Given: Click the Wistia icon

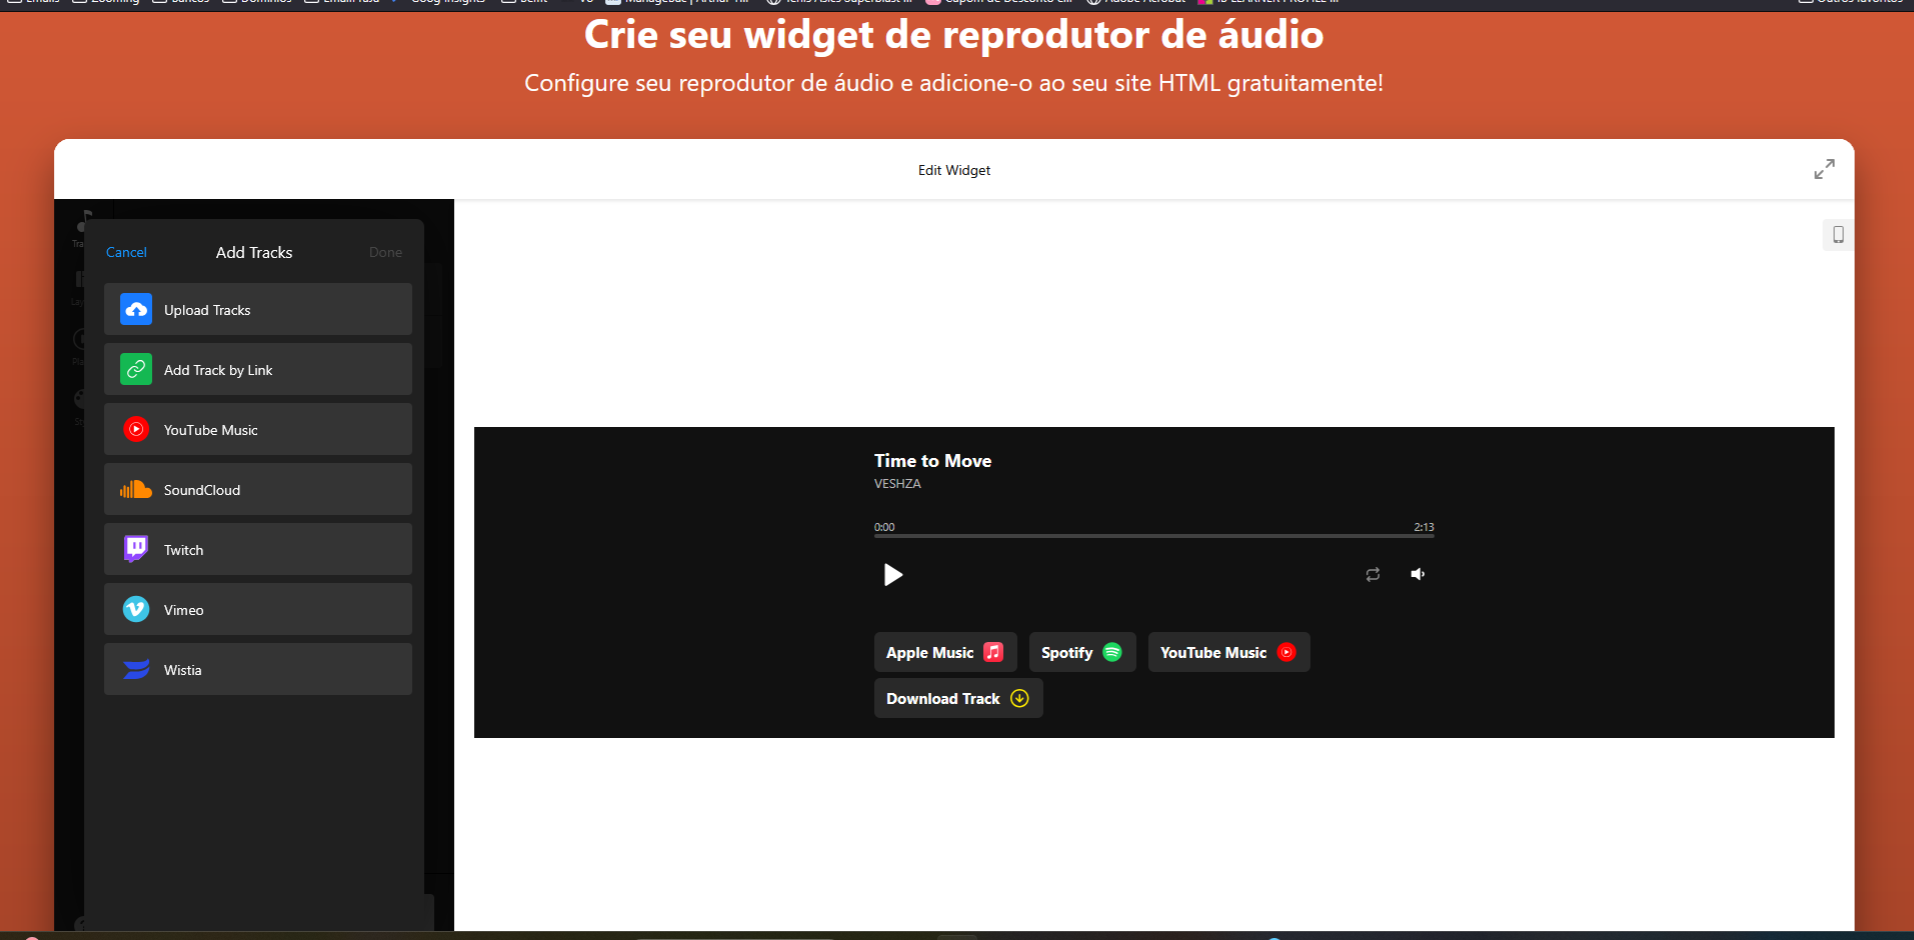Looking at the screenshot, I should point(136,669).
